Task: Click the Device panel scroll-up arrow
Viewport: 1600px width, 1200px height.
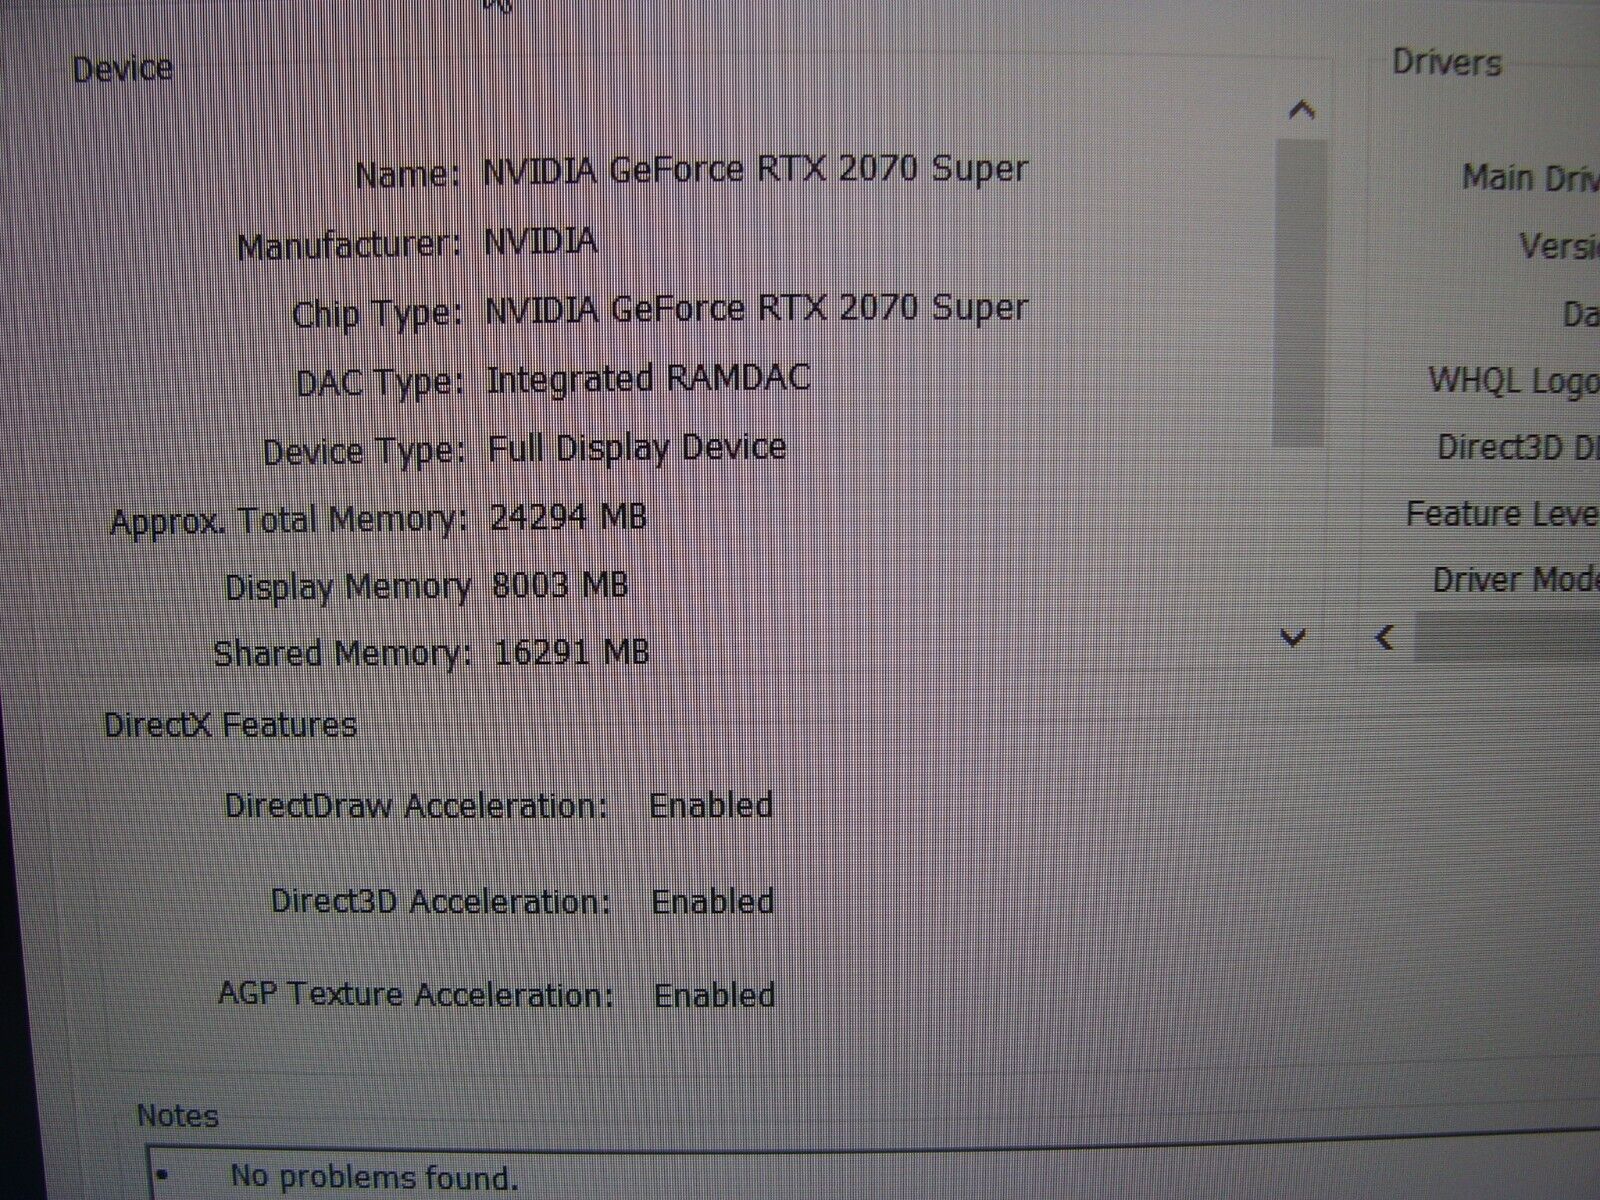Action: point(1301,110)
